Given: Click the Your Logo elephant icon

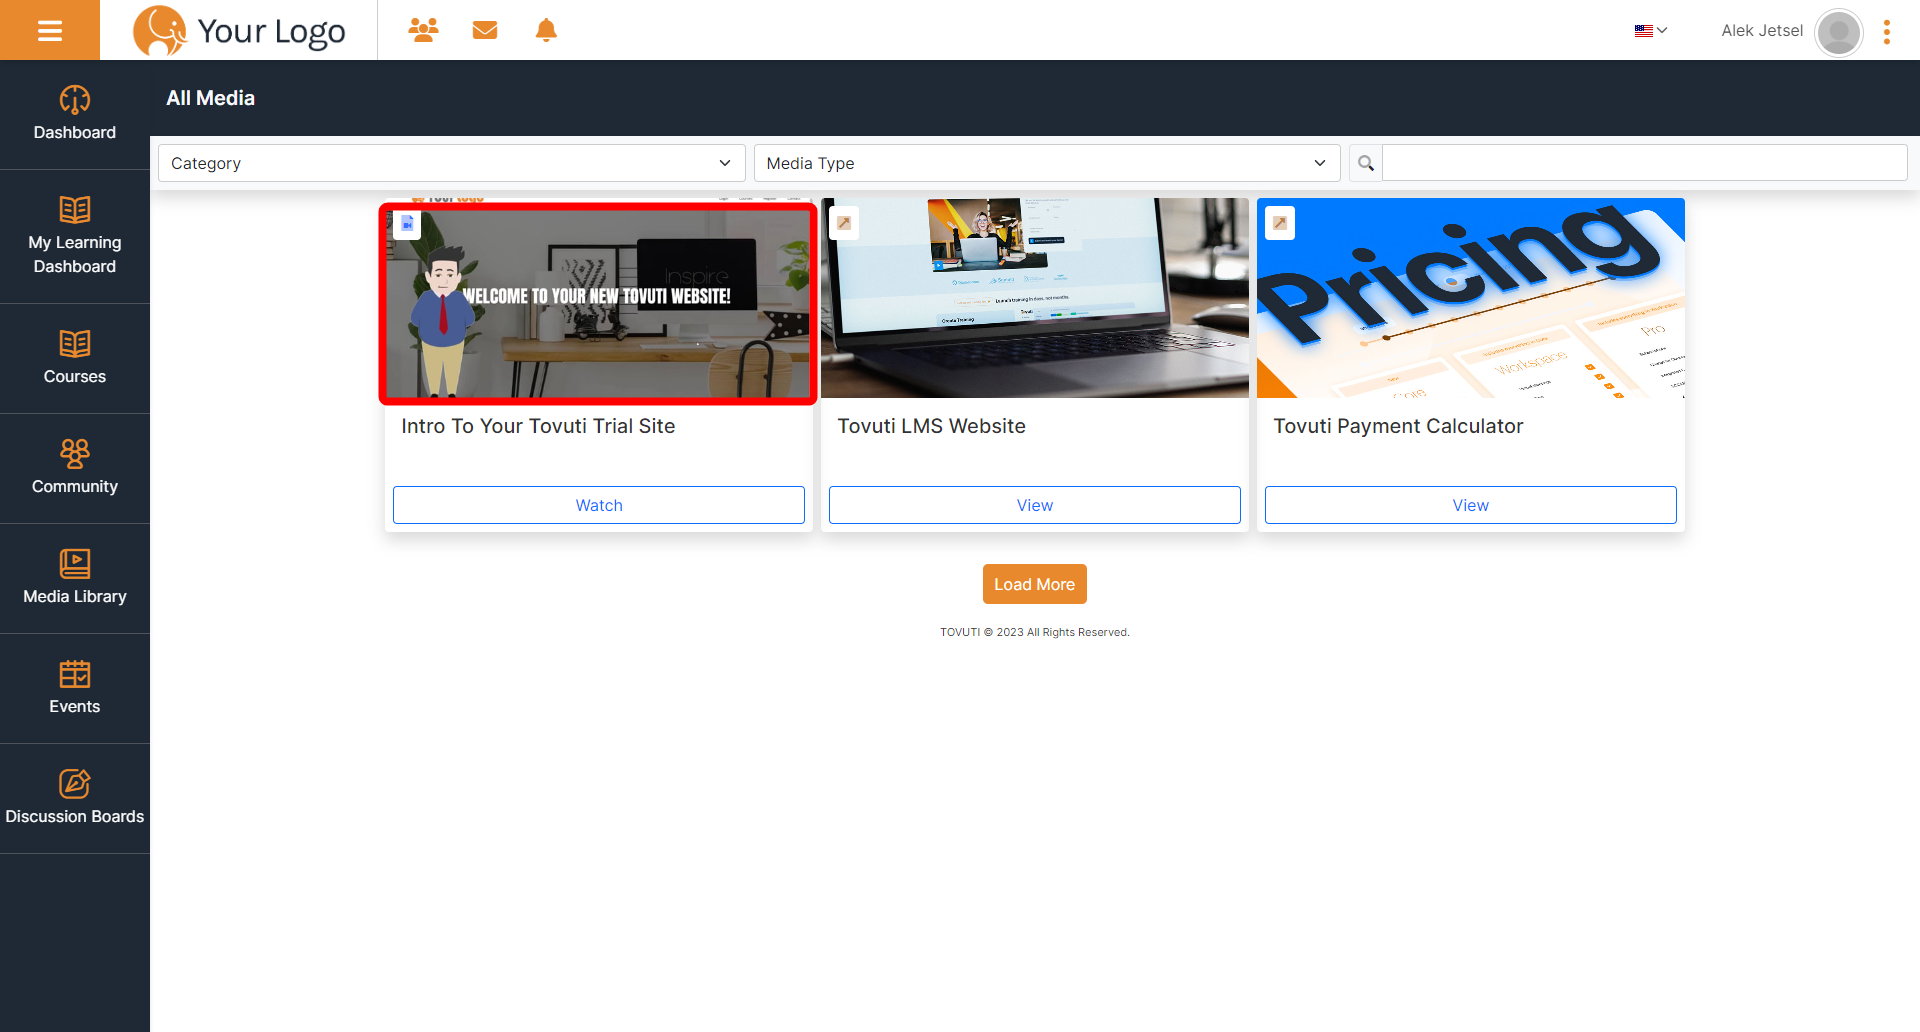Looking at the screenshot, I should click(x=160, y=30).
